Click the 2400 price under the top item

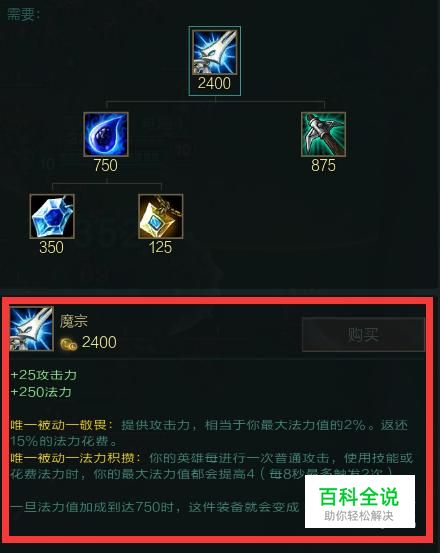pos(214,84)
